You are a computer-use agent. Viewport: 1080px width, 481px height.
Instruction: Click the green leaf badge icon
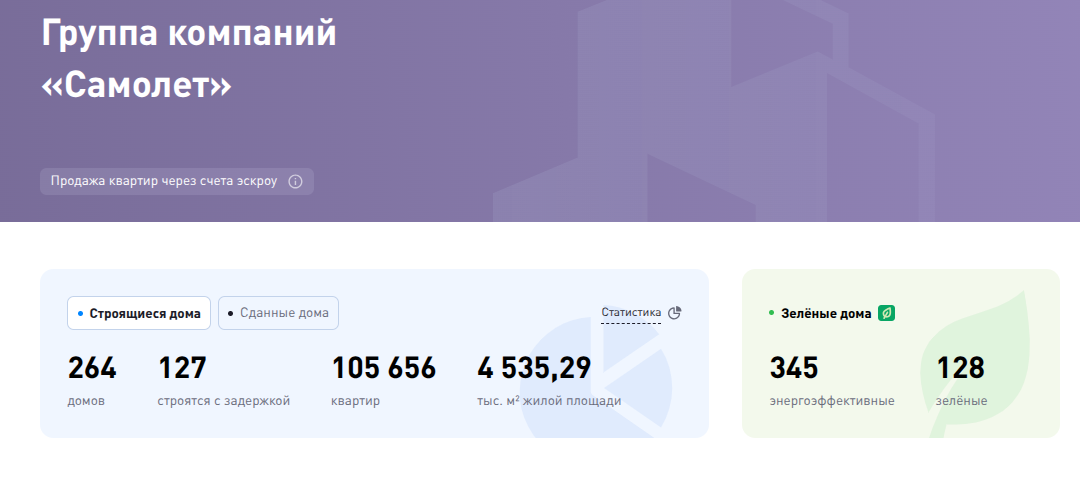point(886,313)
